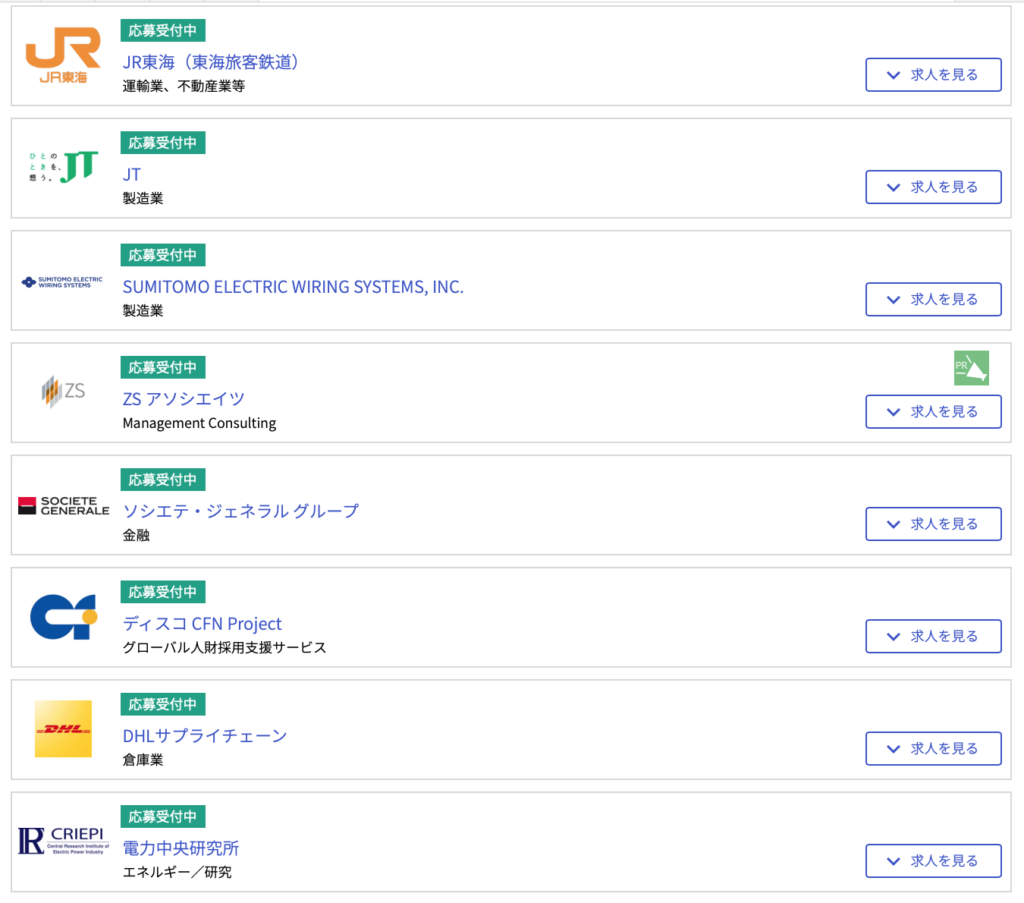Expand 求人を見る for JT

click(x=933, y=187)
